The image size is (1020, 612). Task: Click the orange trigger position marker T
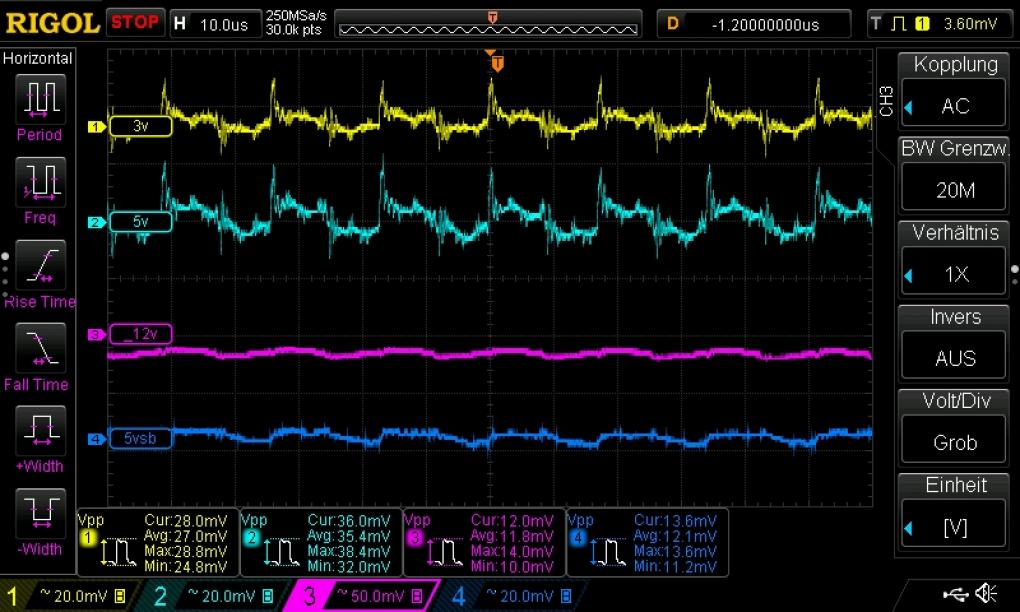pos(498,63)
